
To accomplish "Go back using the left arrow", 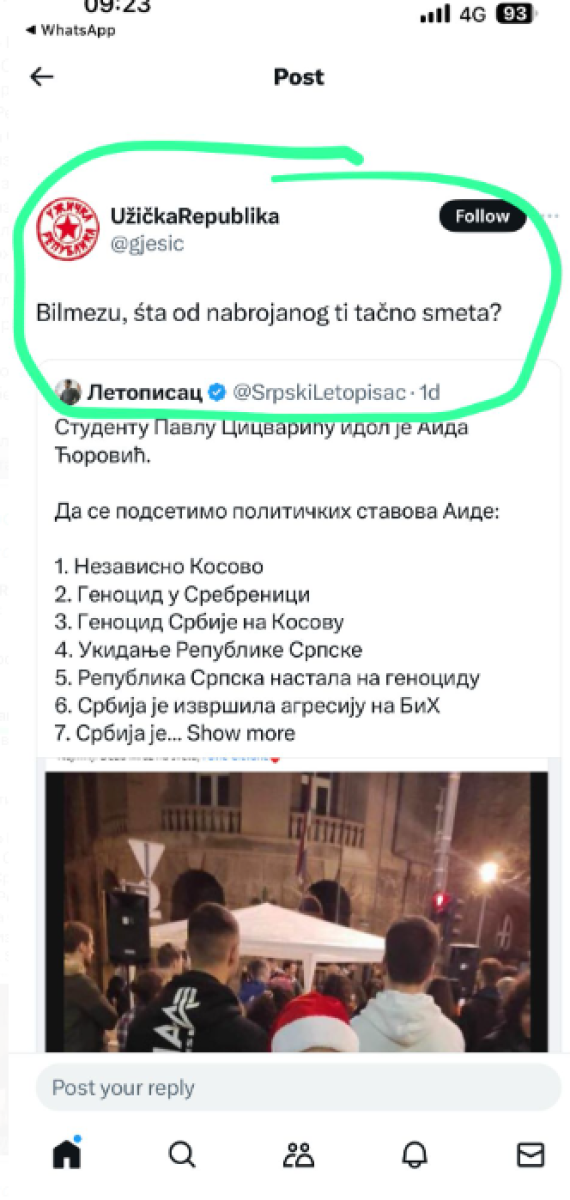I will point(42,77).
